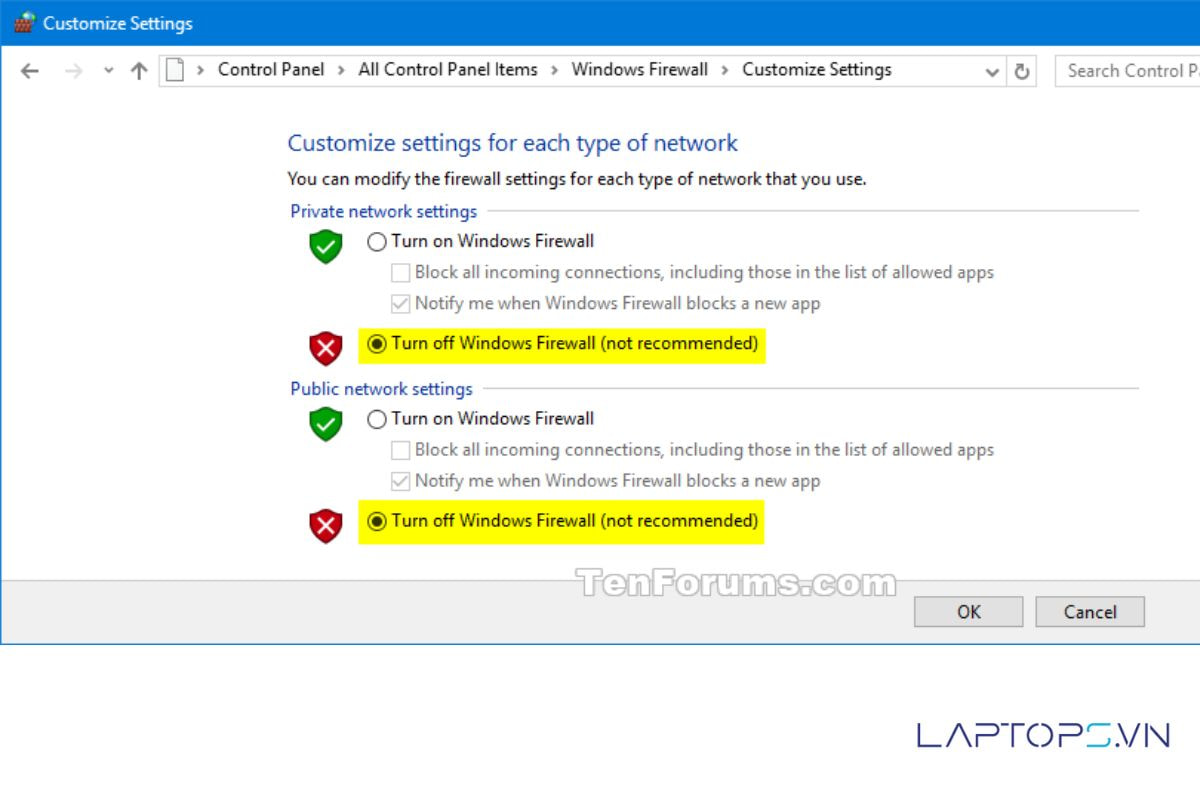Go to Windows Firewall breadcrumb
This screenshot has width=1200, height=800.
(639, 70)
